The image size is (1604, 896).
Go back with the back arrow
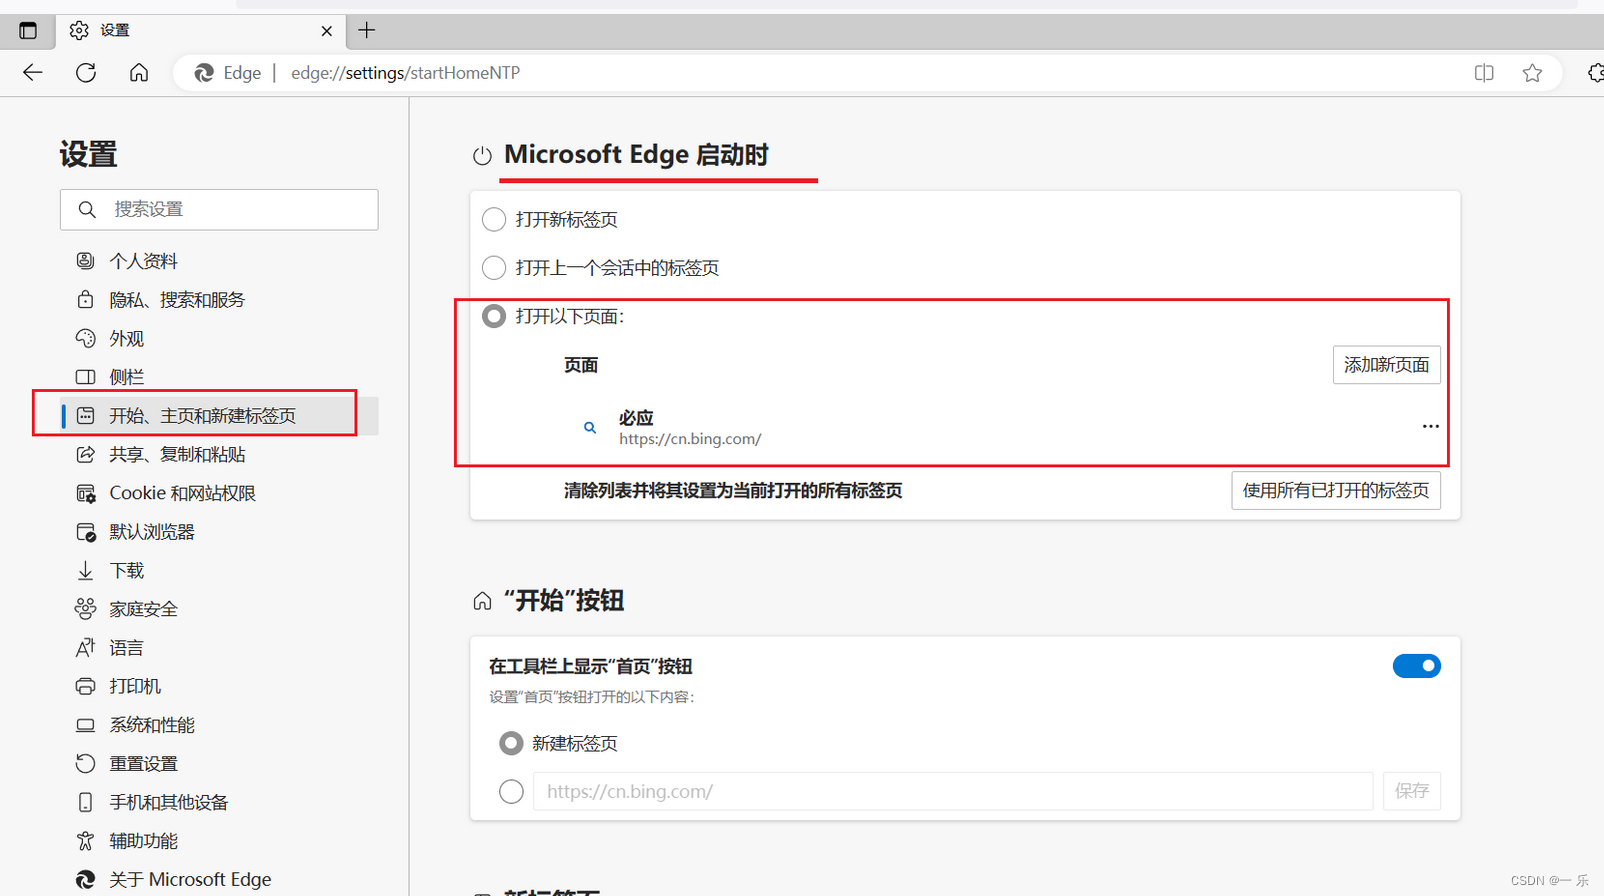coord(33,72)
